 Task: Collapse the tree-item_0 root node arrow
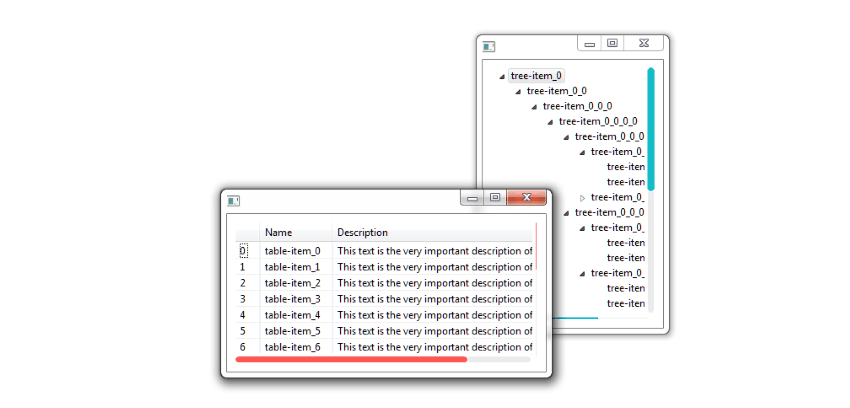coord(502,76)
